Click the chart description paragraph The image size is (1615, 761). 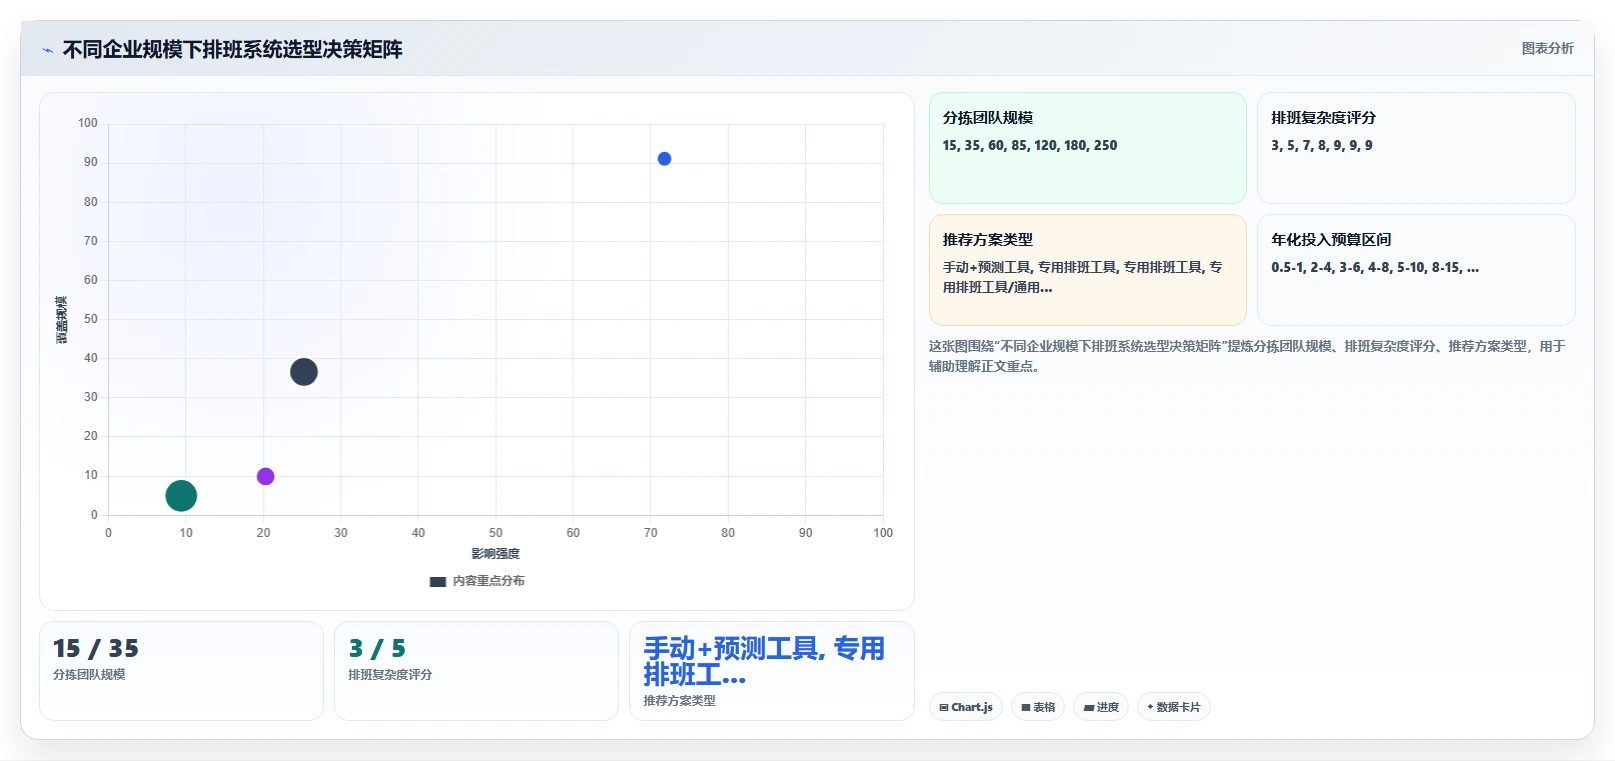click(x=1247, y=356)
